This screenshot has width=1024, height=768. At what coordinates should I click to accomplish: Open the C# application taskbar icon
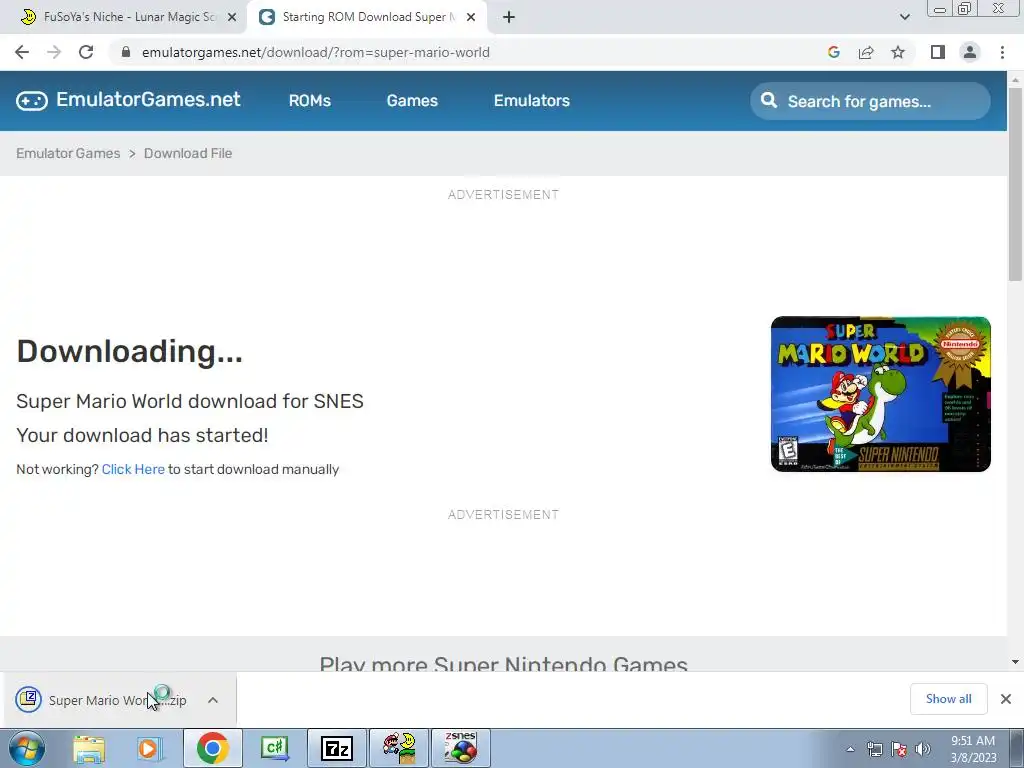coord(274,748)
